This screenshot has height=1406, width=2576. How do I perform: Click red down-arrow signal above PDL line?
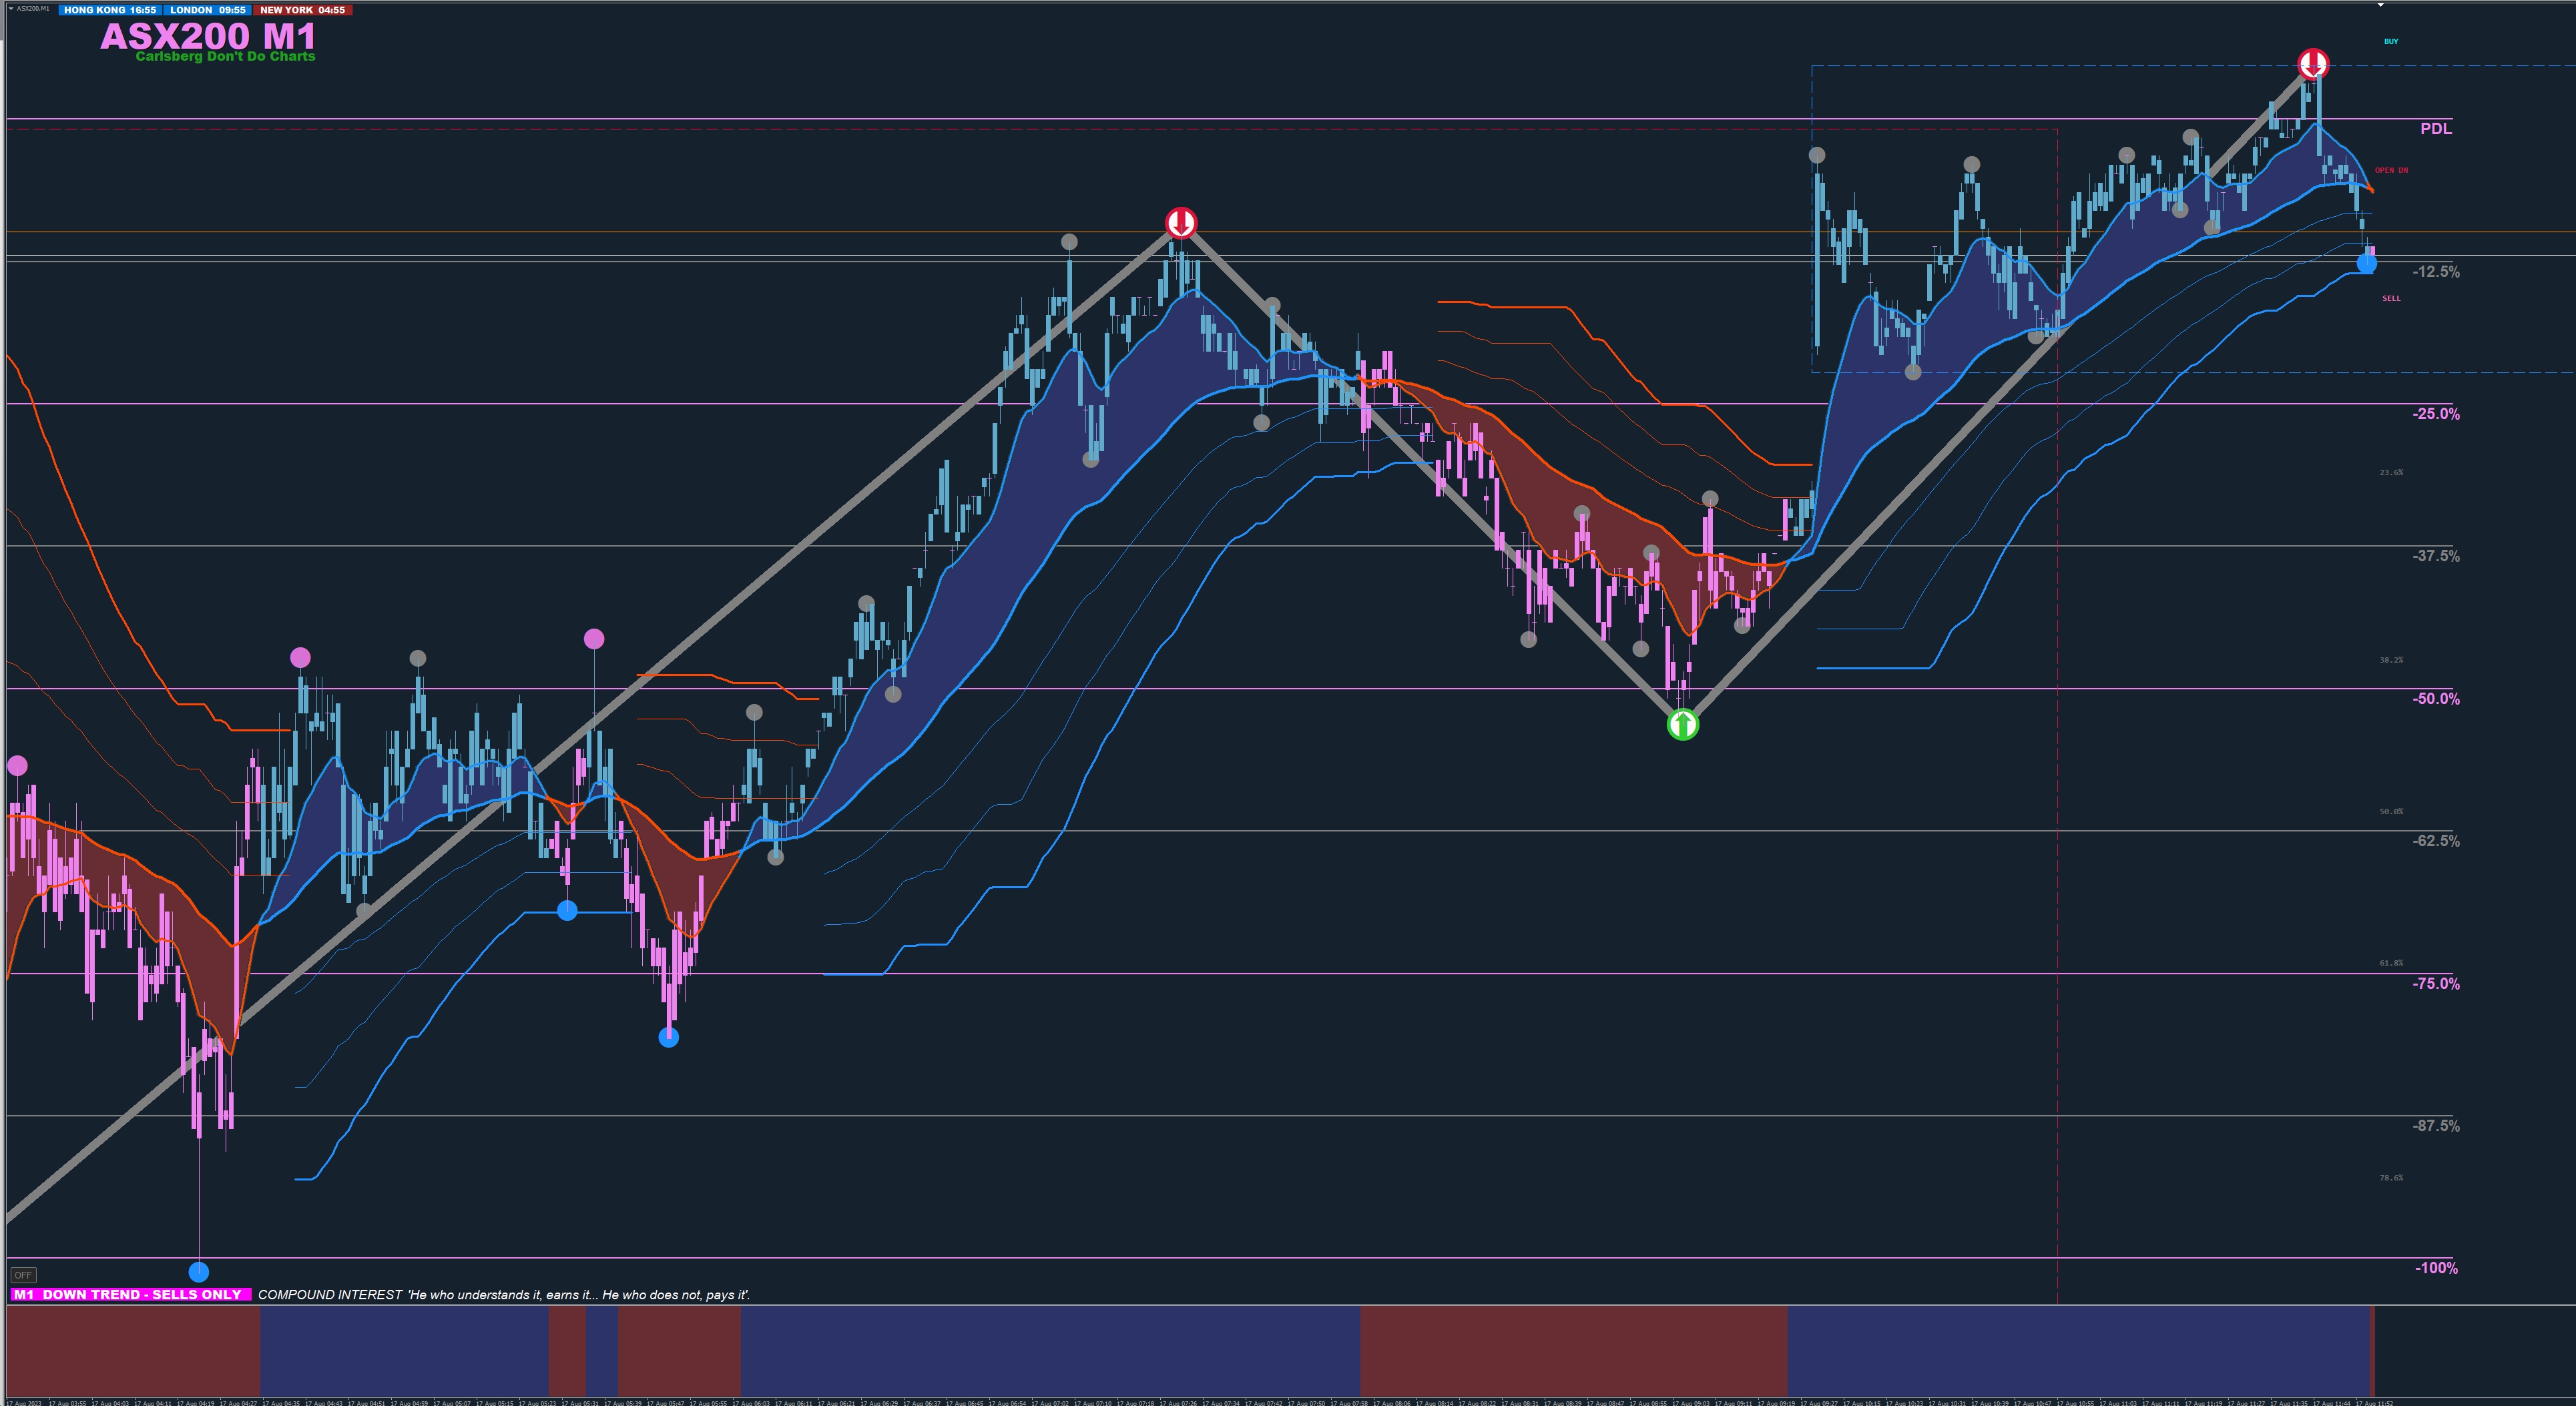click(x=2312, y=65)
